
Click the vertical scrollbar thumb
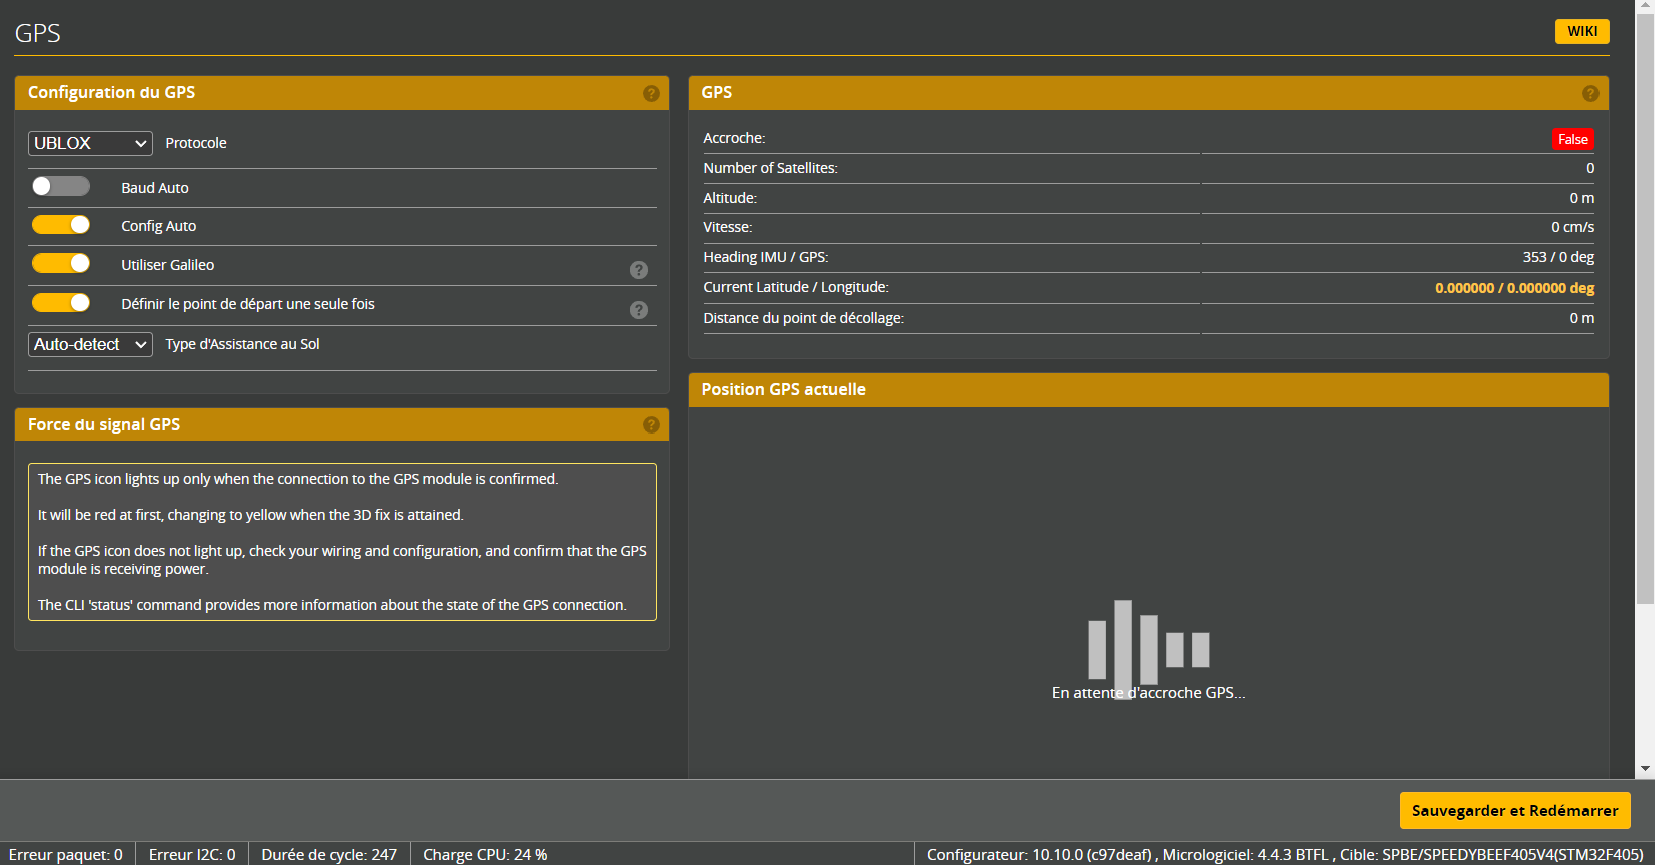click(1645, 300)
